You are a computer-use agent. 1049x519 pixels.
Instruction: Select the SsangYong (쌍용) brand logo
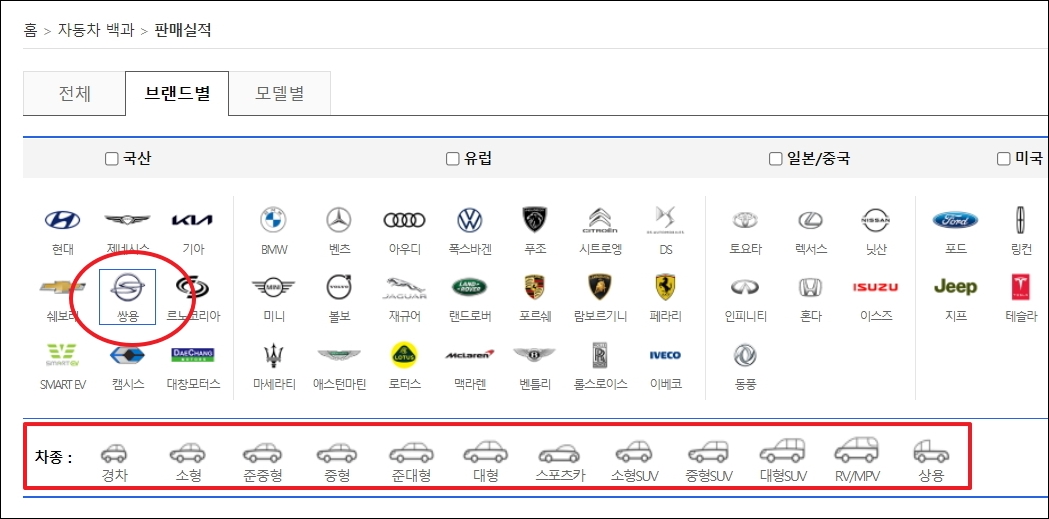tap(127, 288)
